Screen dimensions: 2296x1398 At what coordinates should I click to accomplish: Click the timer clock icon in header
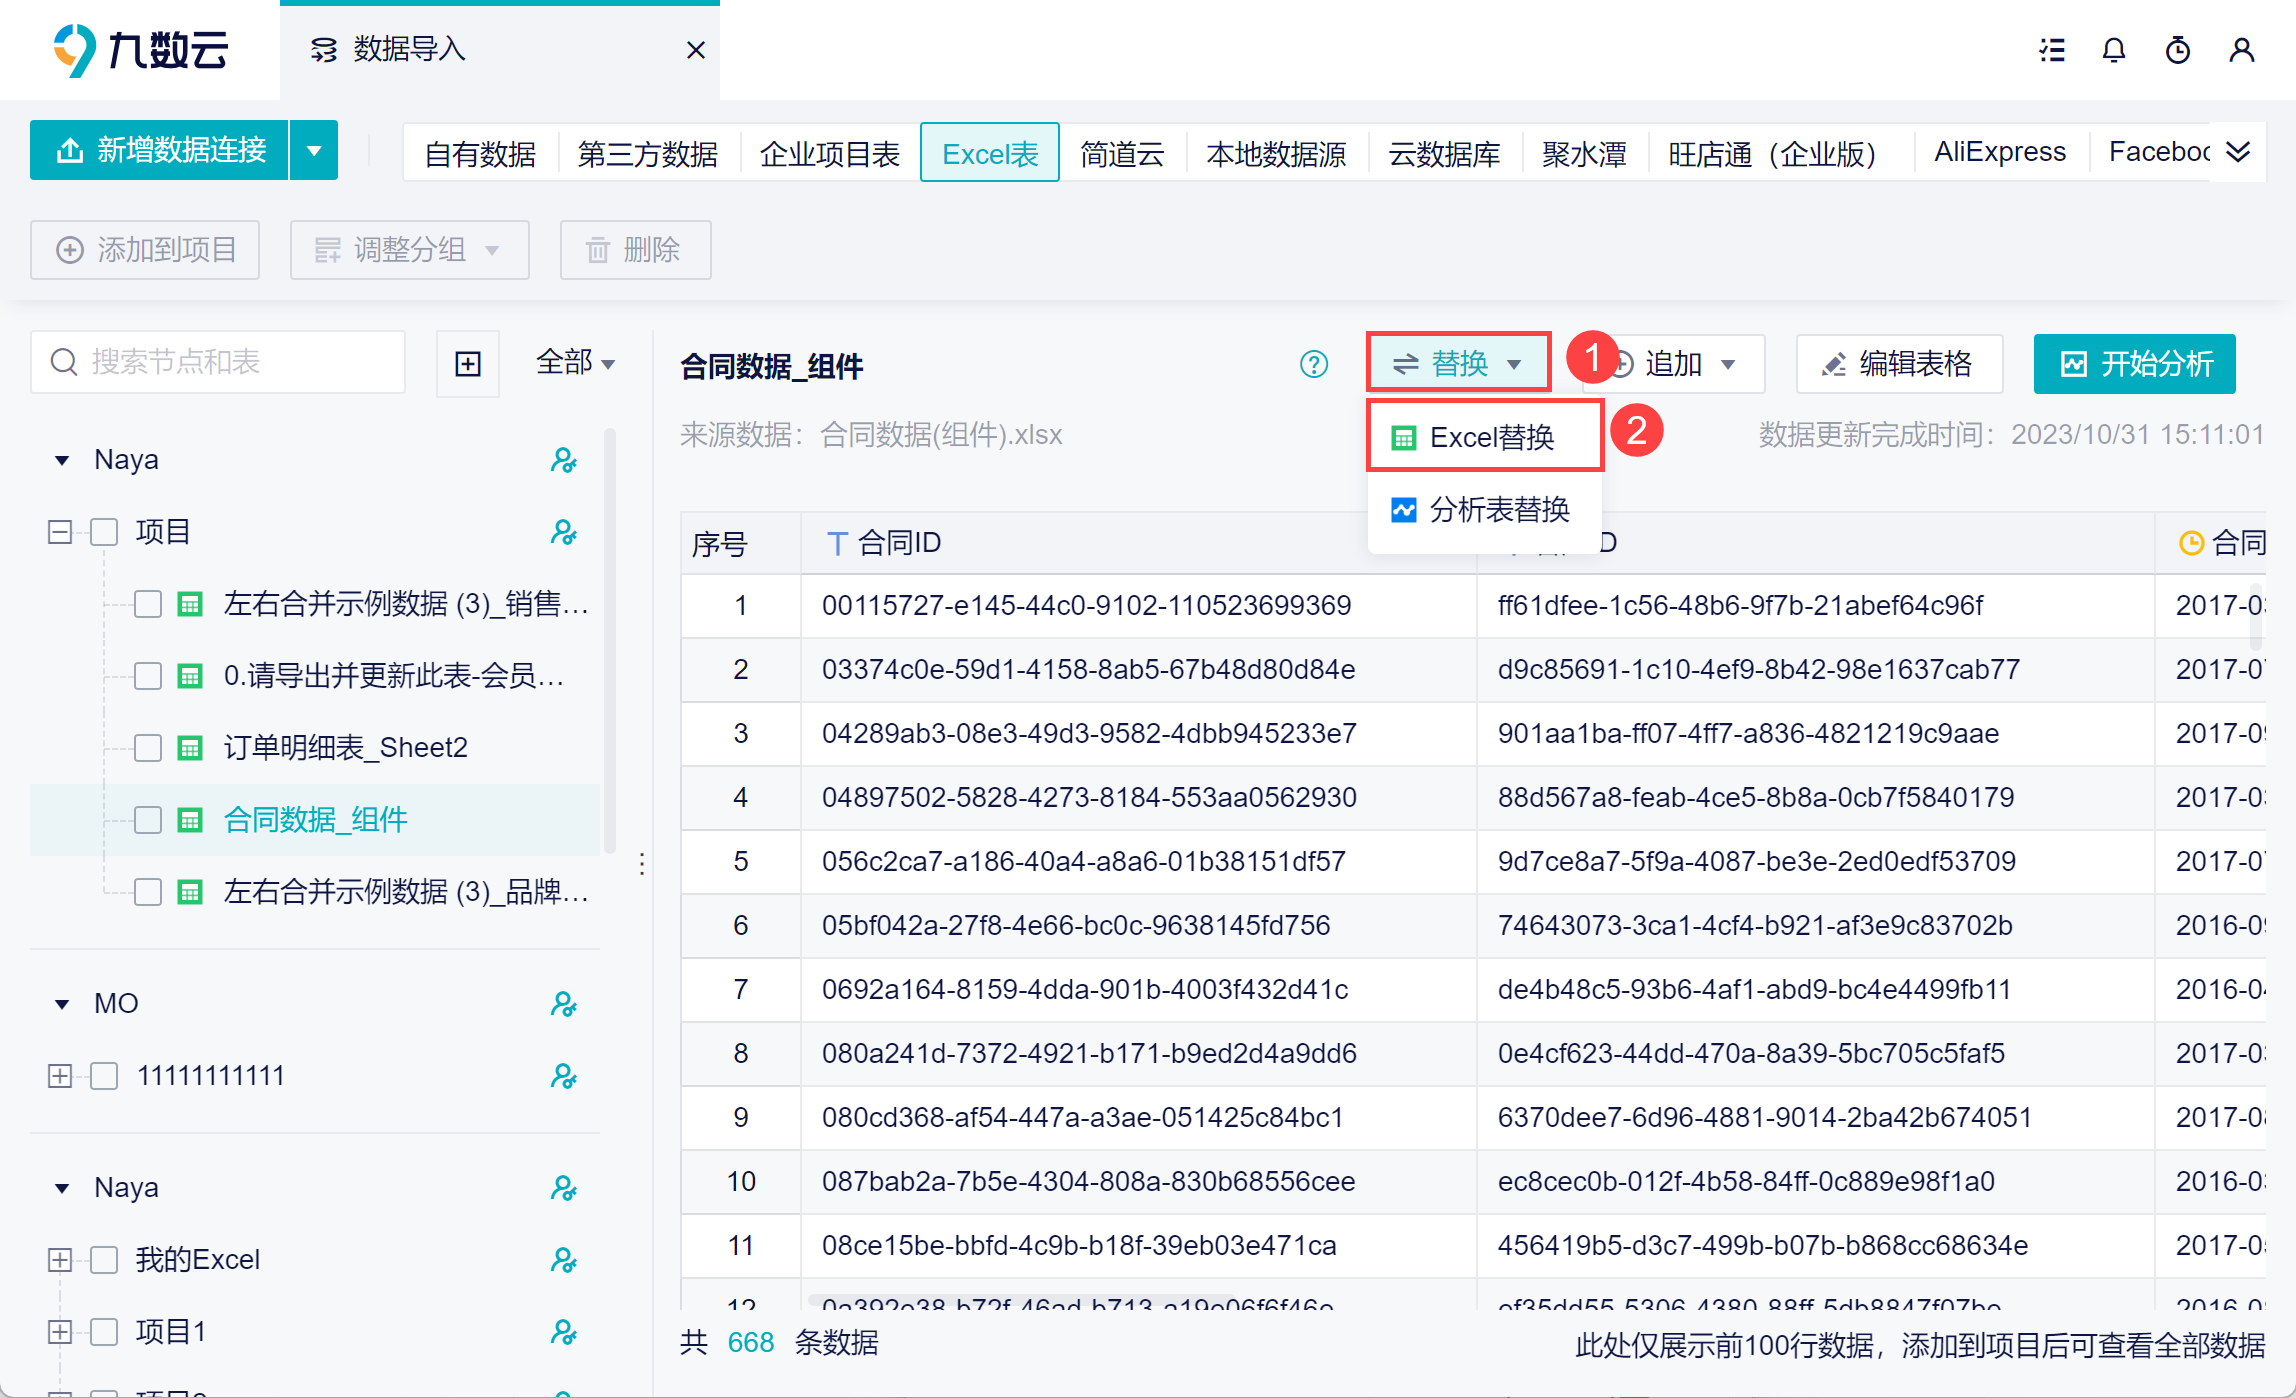(x=2177, y=50)
